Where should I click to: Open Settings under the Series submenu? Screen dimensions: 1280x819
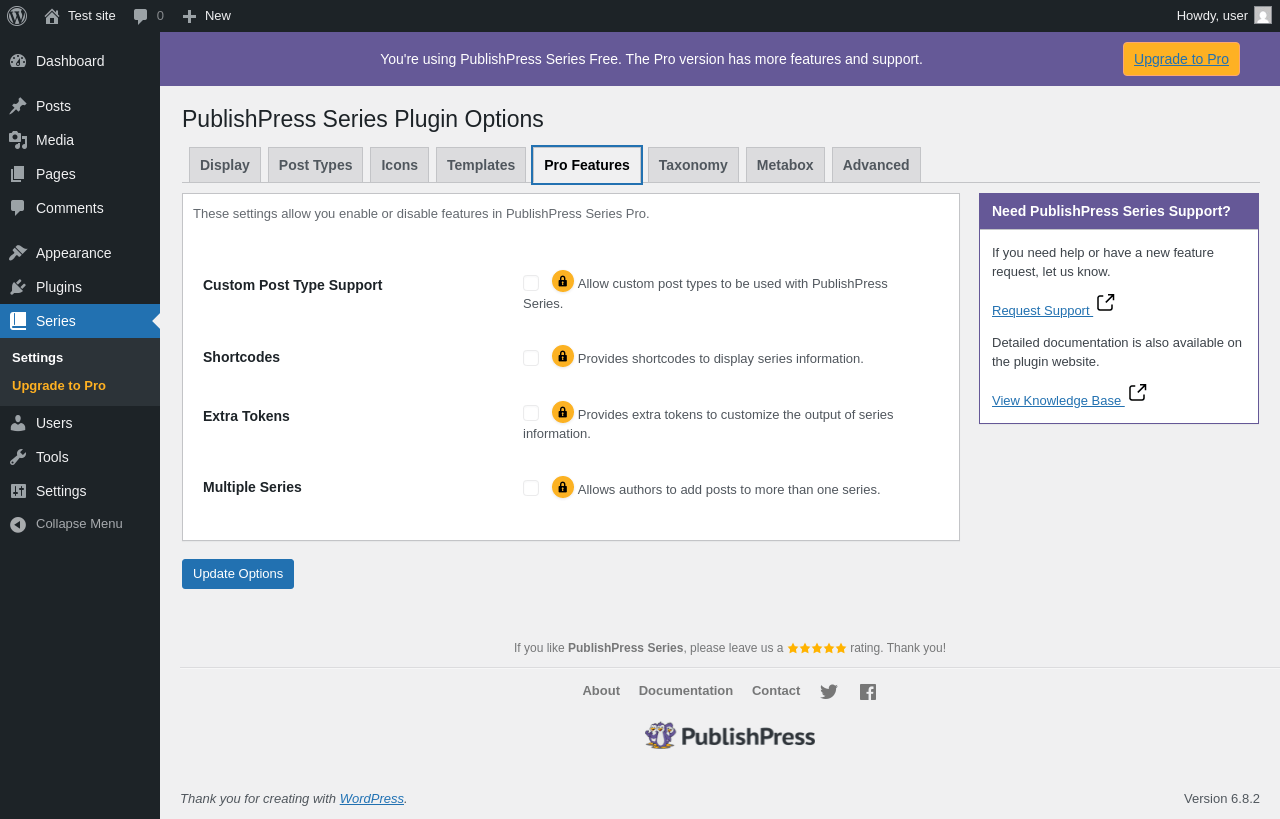pos(38,357)
